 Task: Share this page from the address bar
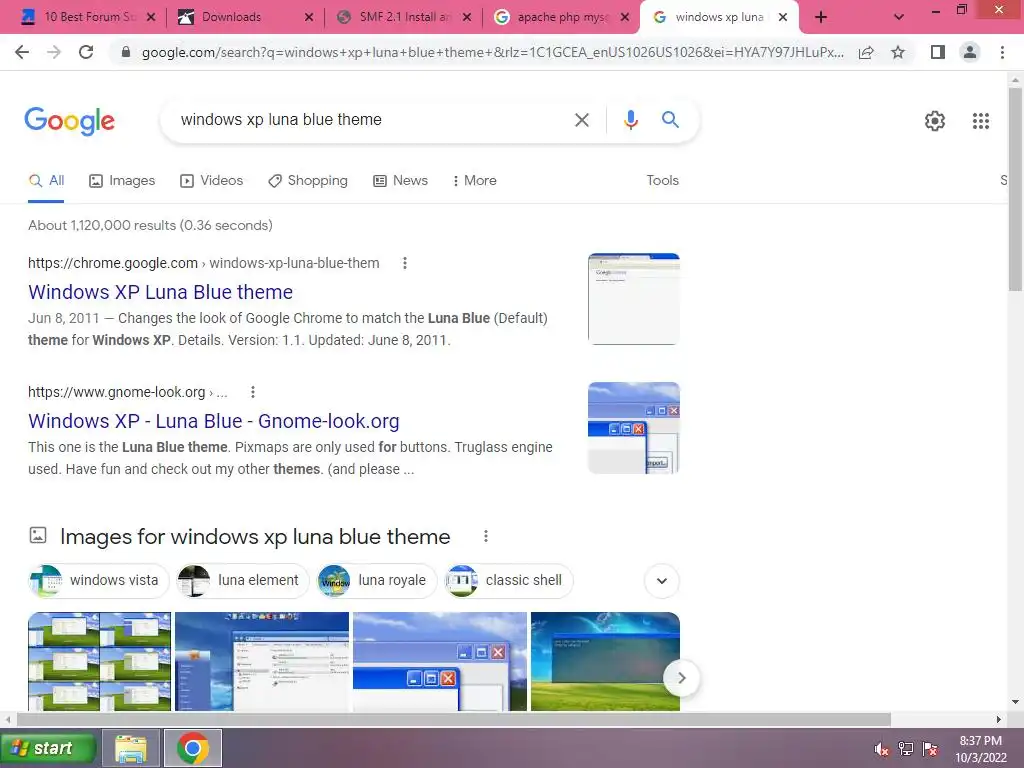[866, 52]
